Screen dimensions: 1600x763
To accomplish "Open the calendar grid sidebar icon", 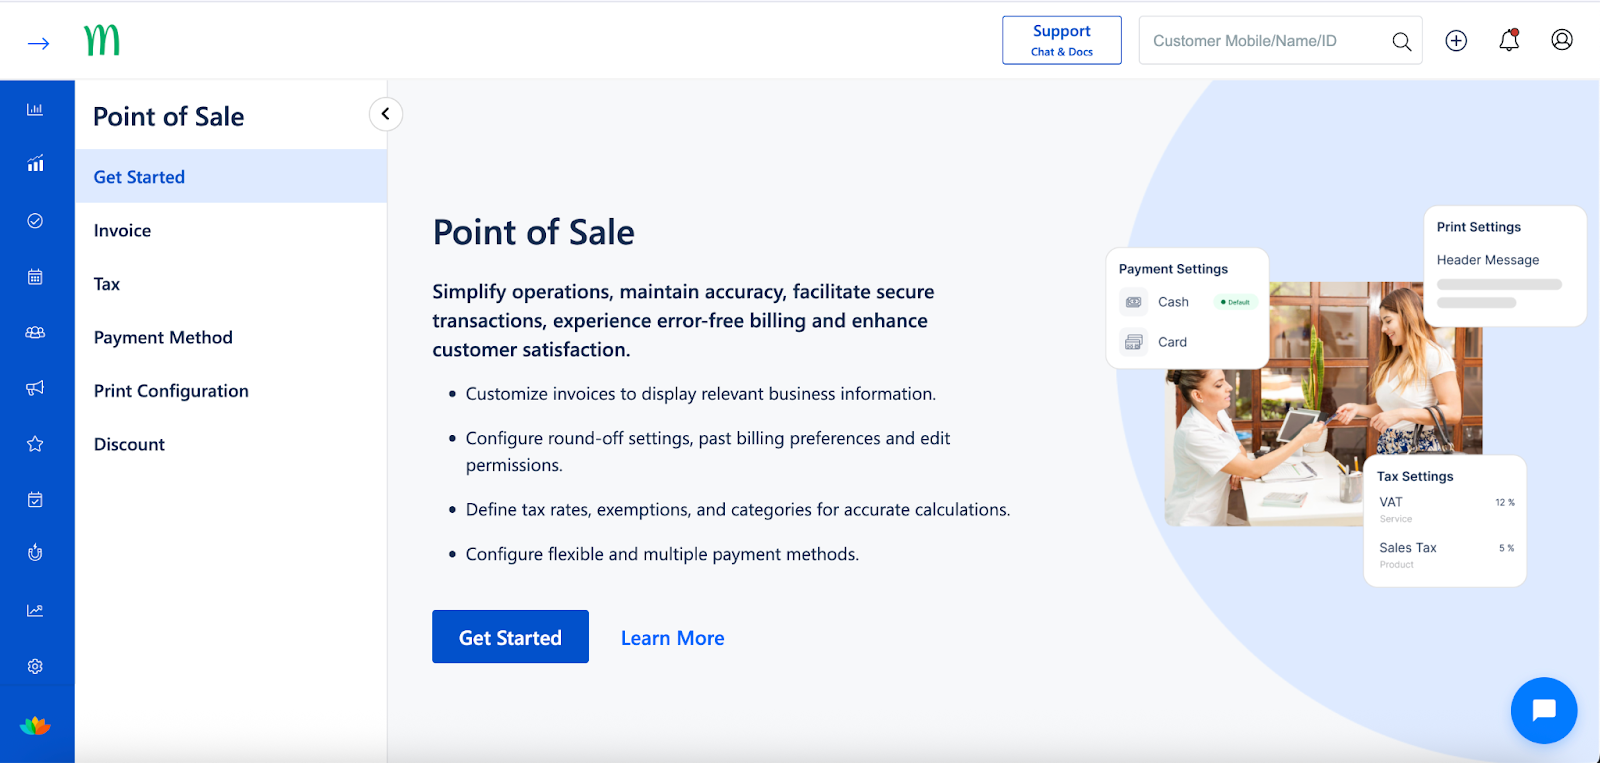I will 35,277.
